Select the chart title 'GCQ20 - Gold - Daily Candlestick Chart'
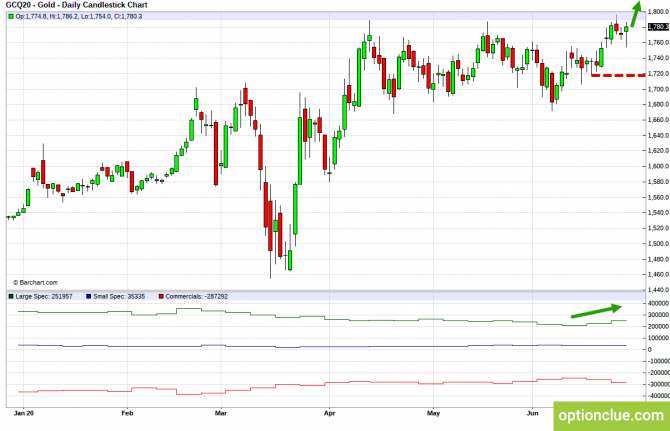This screenshot has width=670, height=431. (x=76, y=5)
